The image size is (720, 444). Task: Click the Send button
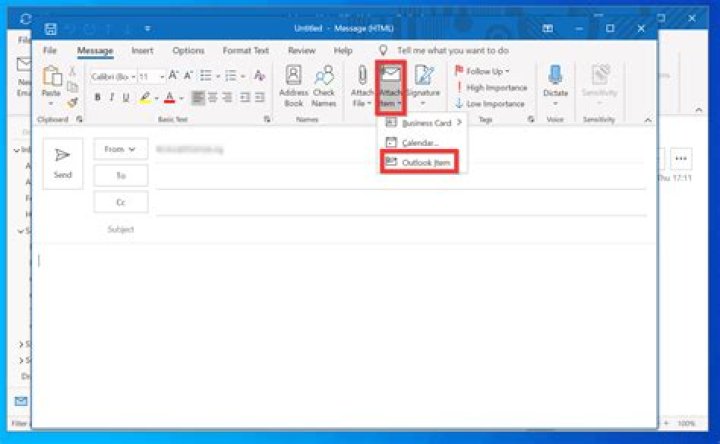pyautogui.click(x=62, y=163)
